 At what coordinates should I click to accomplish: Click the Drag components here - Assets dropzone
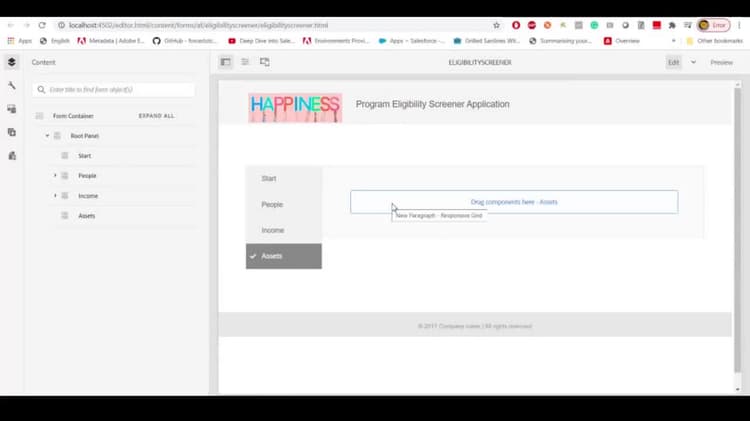click(x=514, y=202)
